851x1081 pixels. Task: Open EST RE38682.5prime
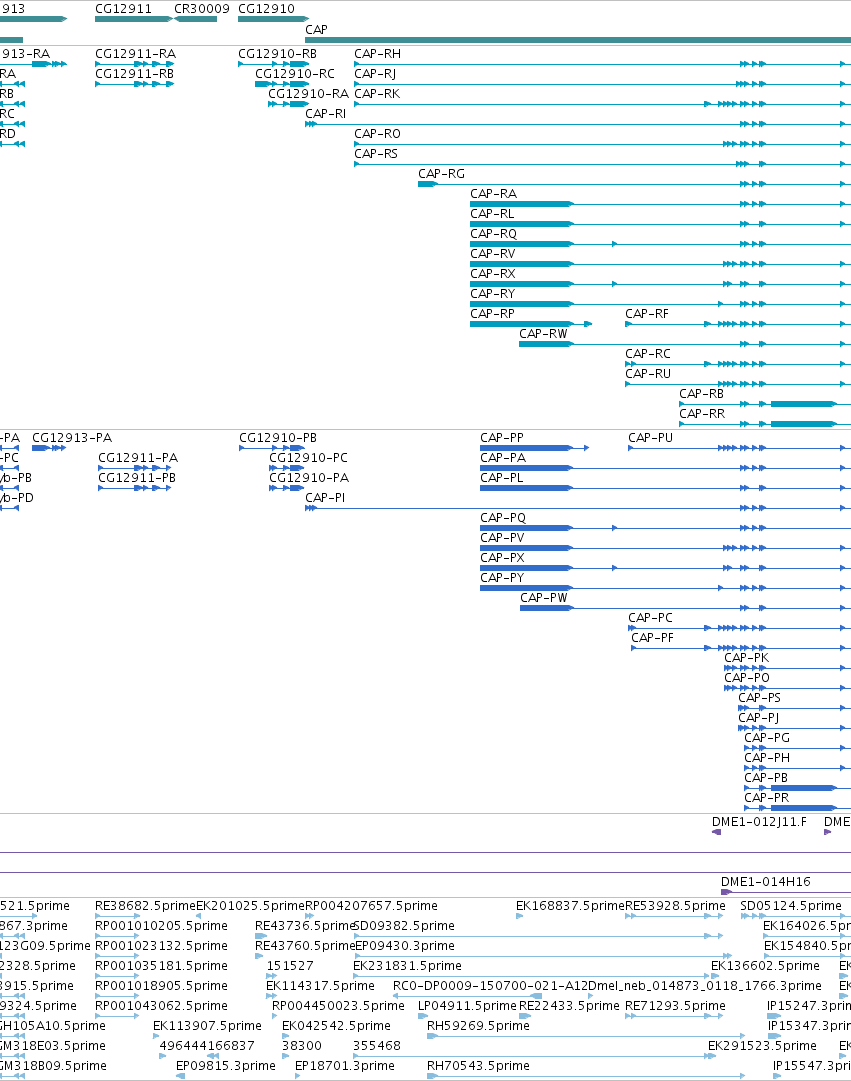point(146,906)
